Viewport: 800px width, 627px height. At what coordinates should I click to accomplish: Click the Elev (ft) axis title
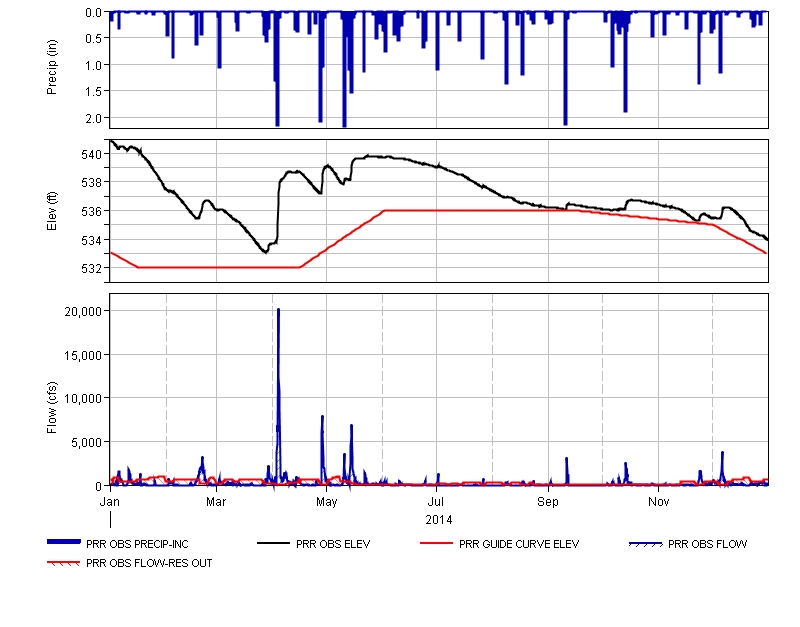click(x=52, y=211)
